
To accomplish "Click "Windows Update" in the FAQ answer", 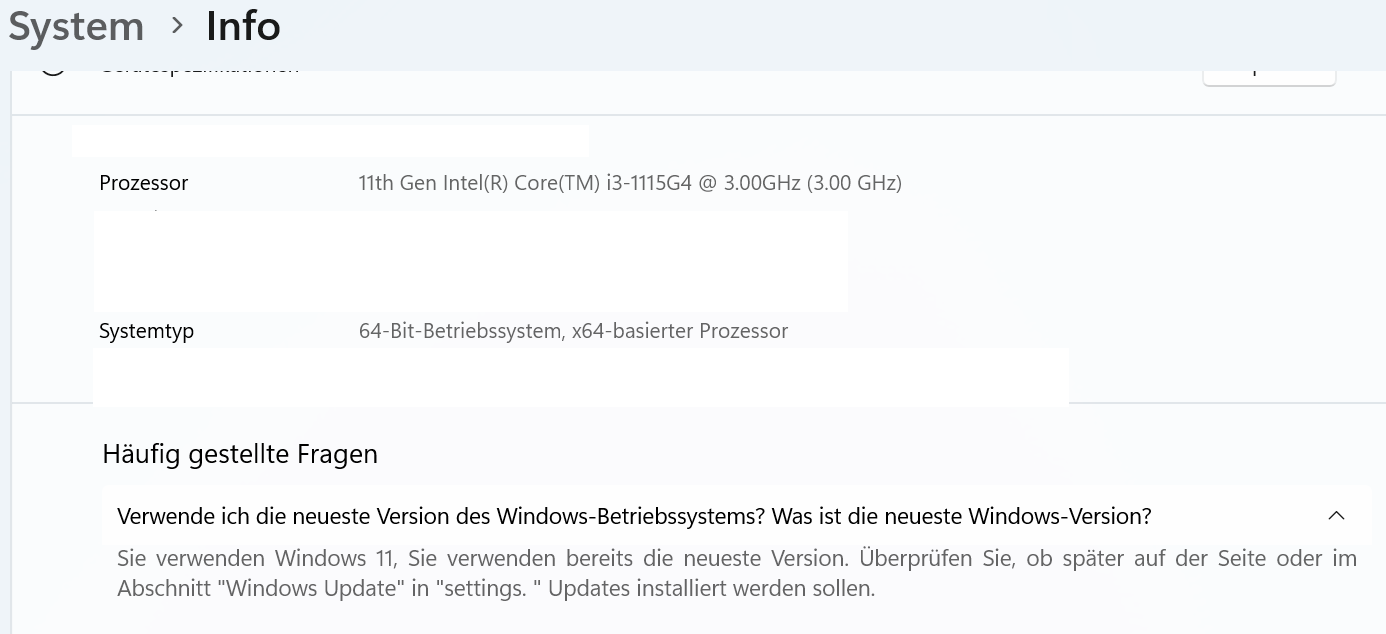I will click(x=313, y=588).
